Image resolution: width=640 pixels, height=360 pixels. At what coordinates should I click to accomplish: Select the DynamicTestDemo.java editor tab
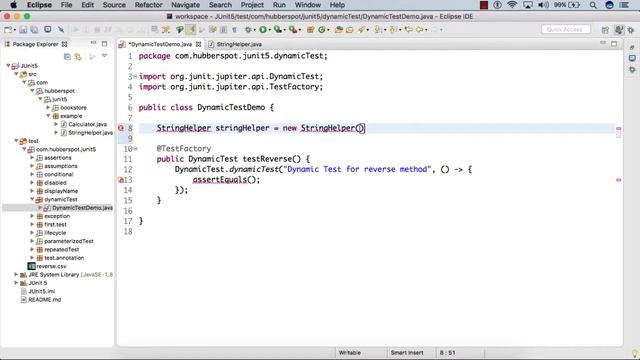pos(160,44)
